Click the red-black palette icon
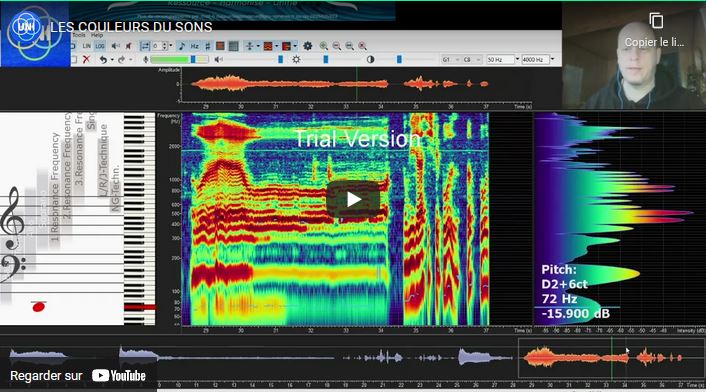 click(286, 46)
